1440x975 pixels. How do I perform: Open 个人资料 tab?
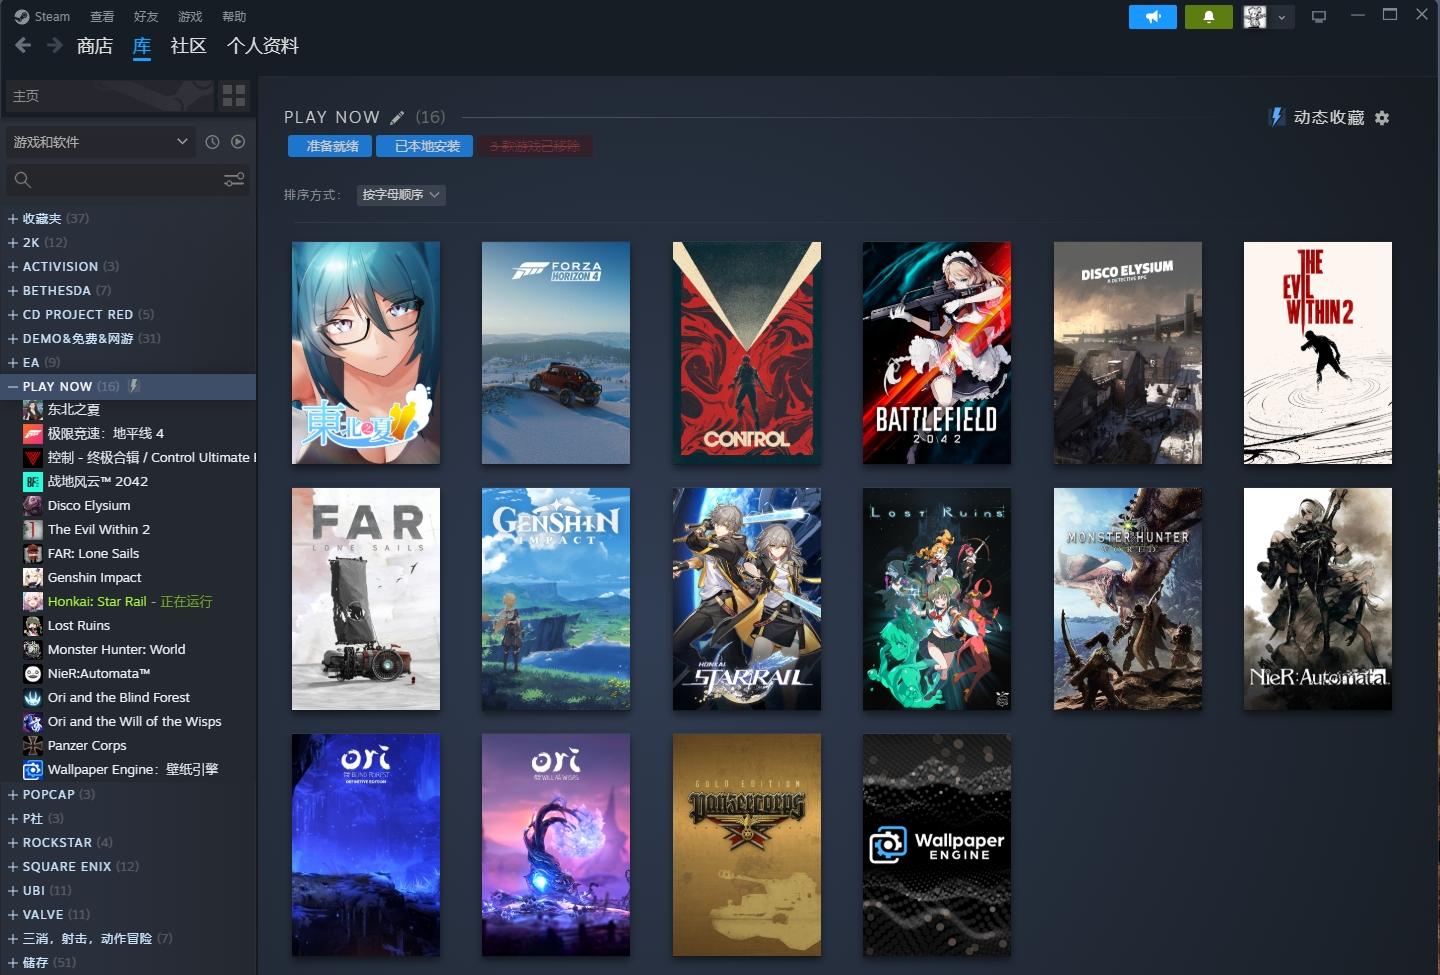[x=263, y=46]
